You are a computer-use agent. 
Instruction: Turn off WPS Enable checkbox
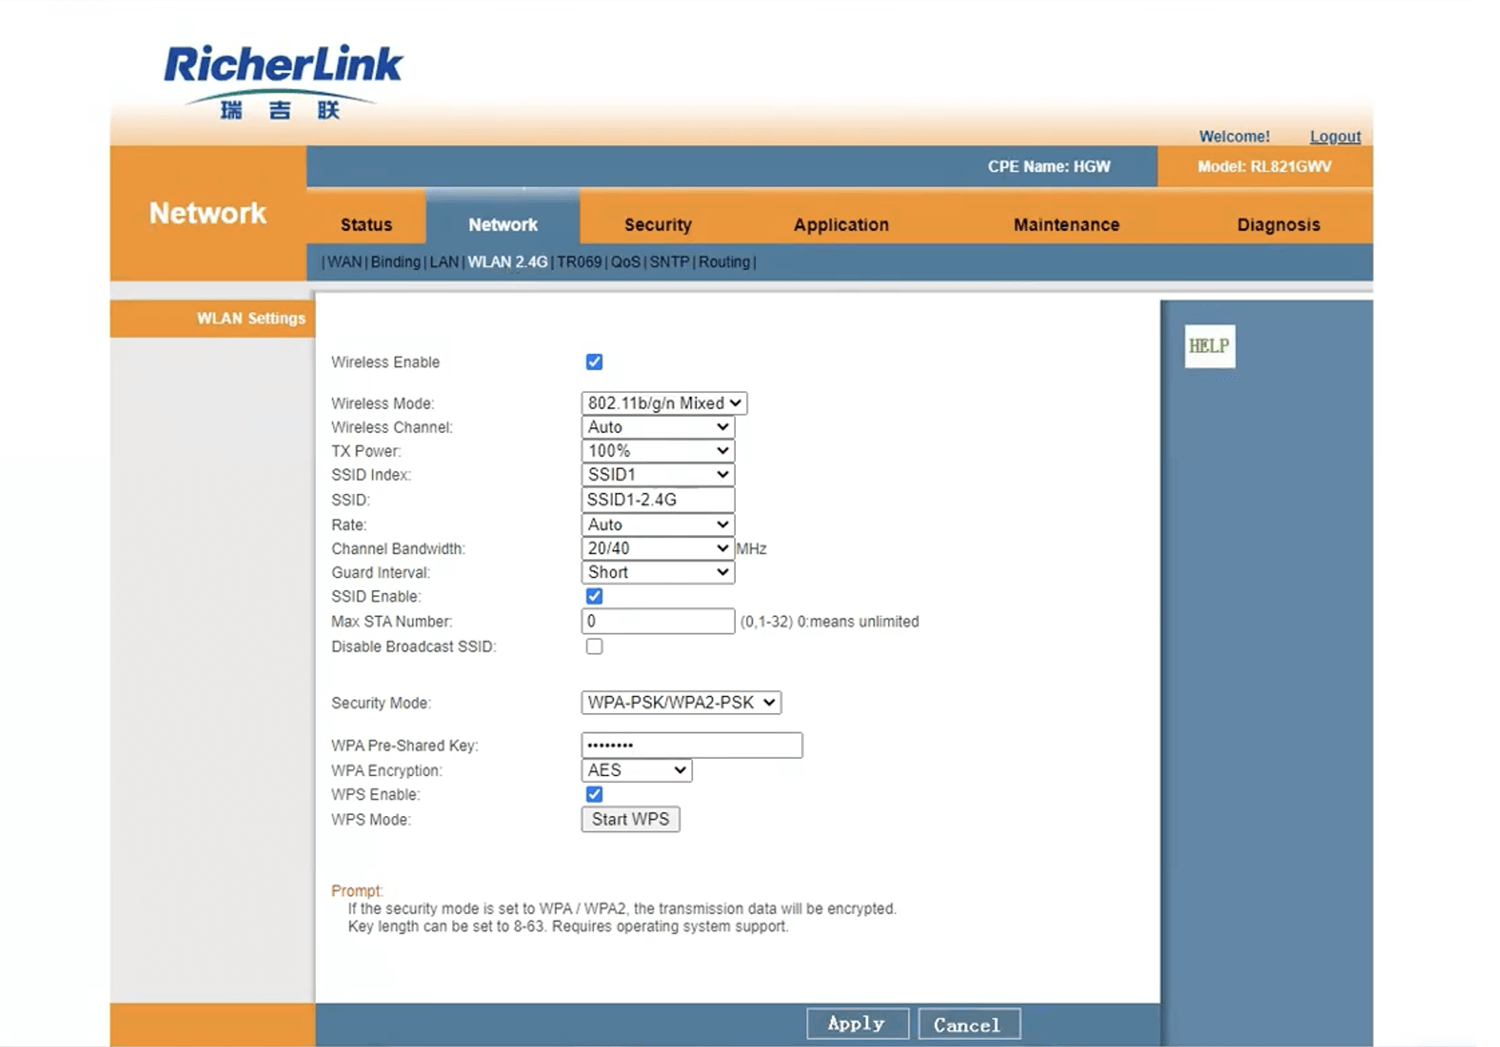point(594,794)
